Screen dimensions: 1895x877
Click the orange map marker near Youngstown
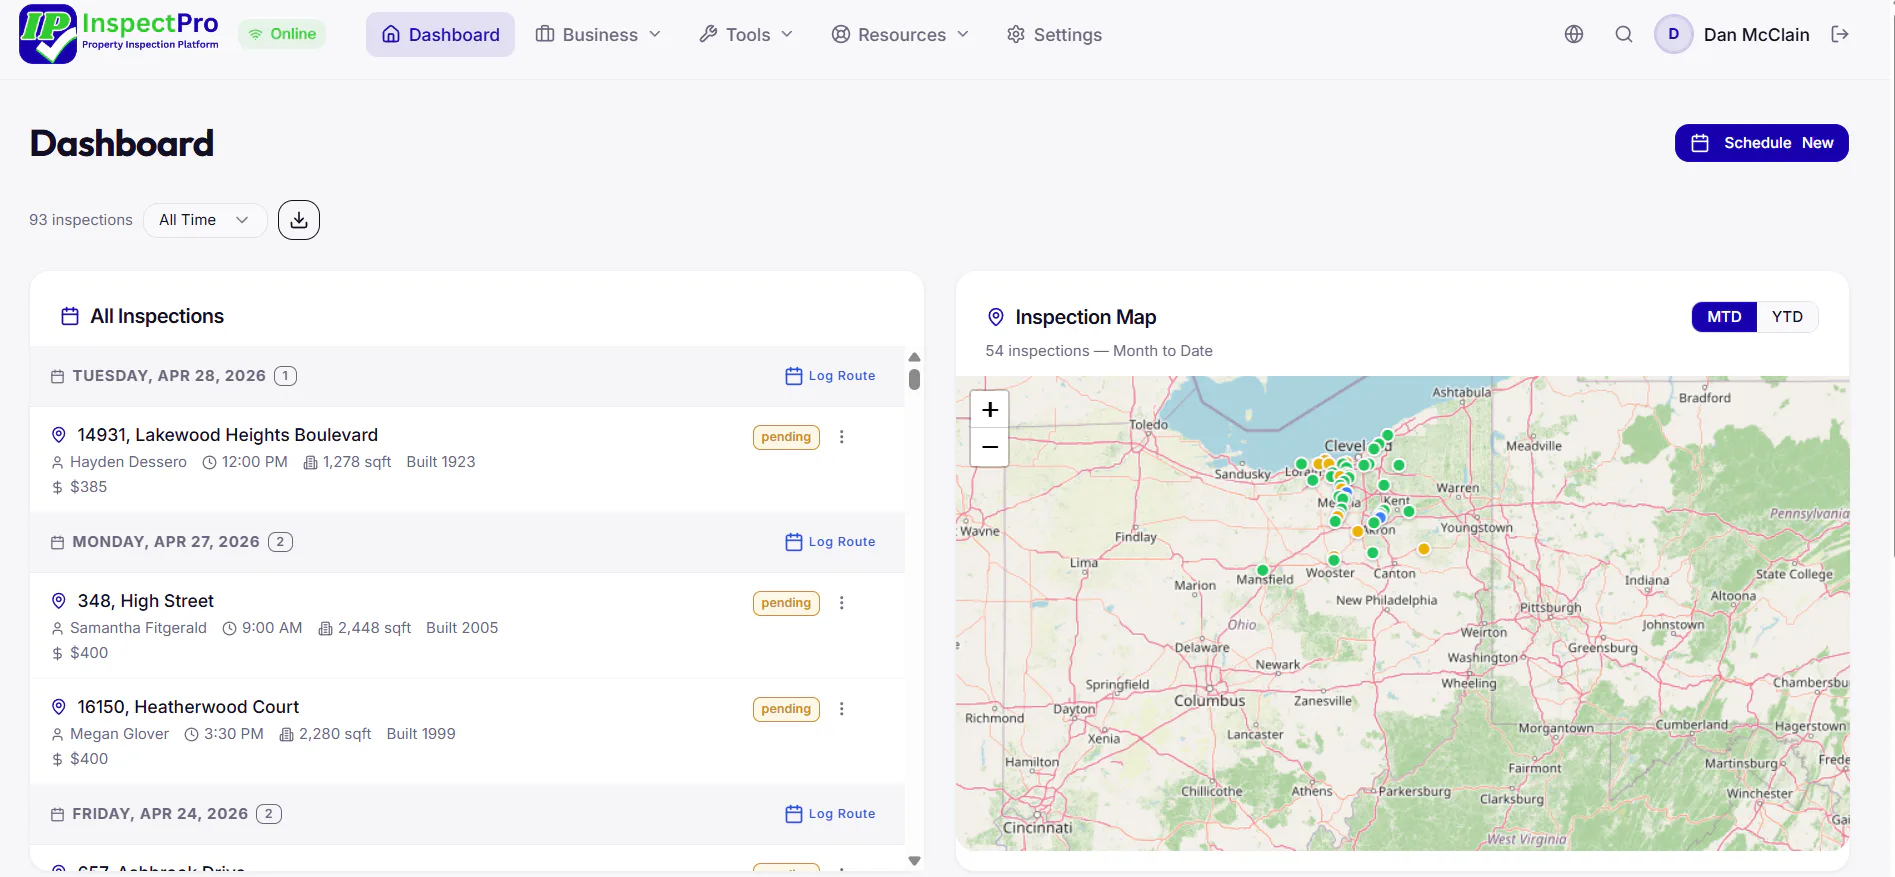[x=1424, y=549]
